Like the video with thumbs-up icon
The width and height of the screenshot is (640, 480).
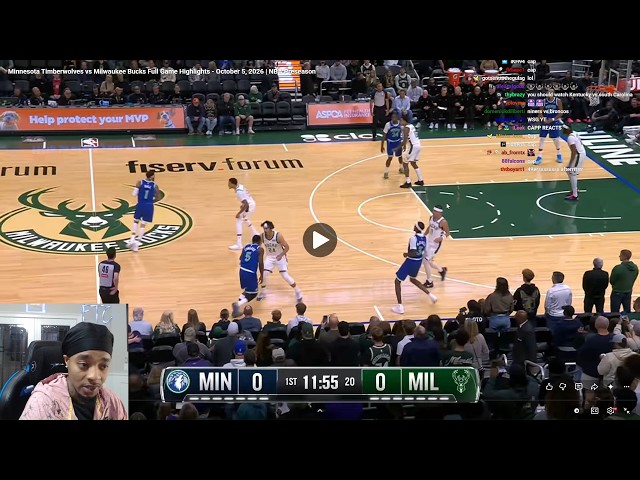(549, 386)
